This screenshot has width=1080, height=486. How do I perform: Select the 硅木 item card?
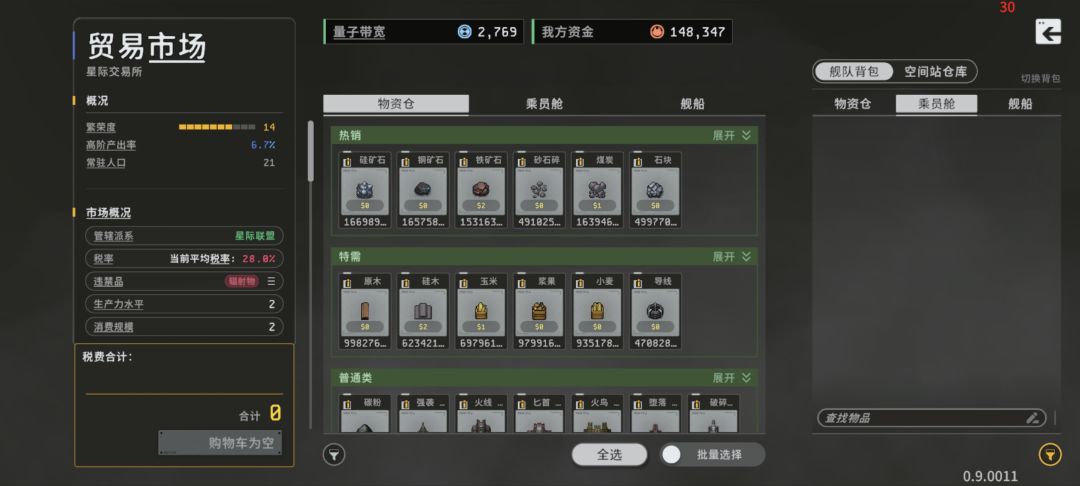(423, 311)
